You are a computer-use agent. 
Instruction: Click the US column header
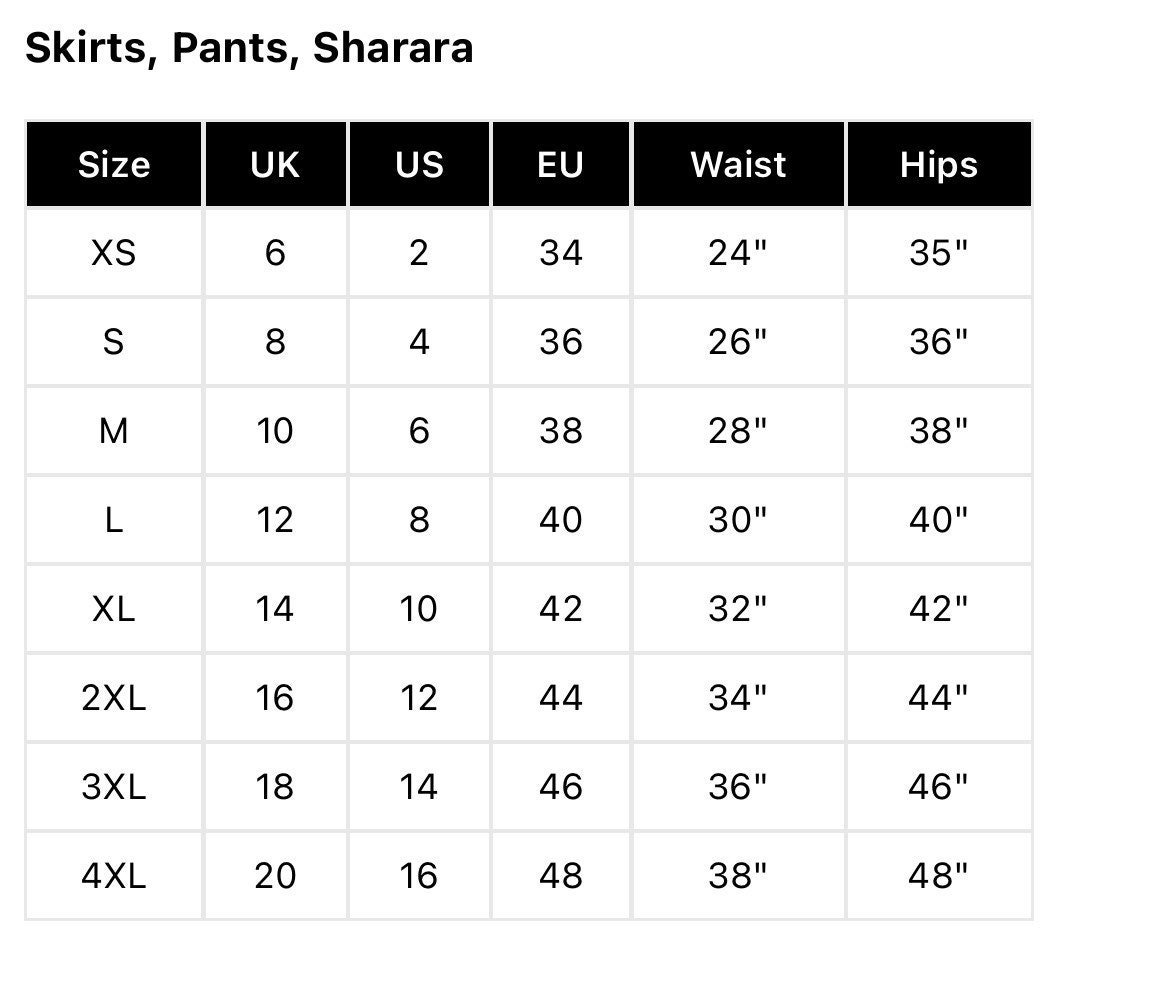point(419,164)
